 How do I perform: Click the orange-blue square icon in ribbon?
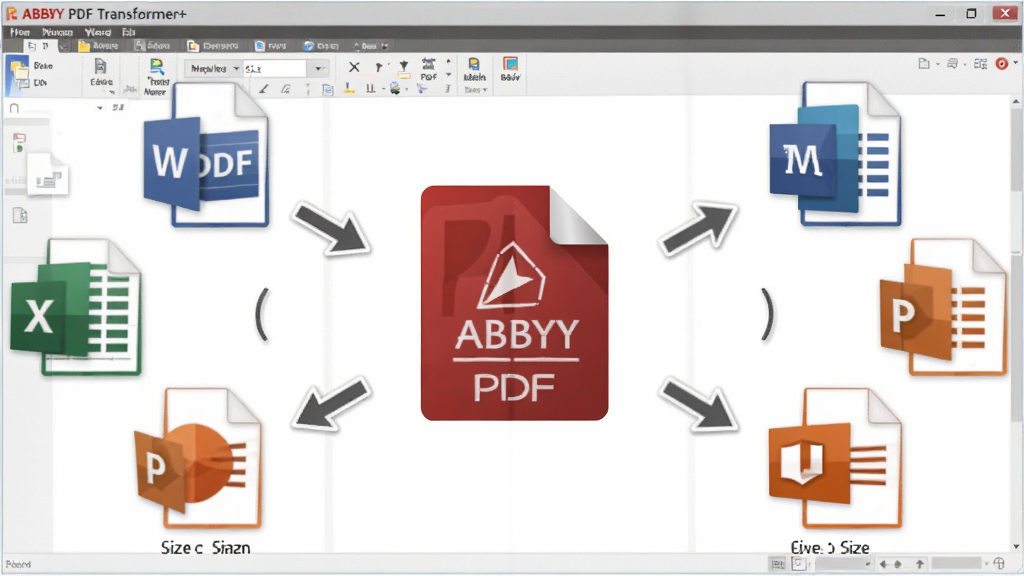tap(510, 64)
